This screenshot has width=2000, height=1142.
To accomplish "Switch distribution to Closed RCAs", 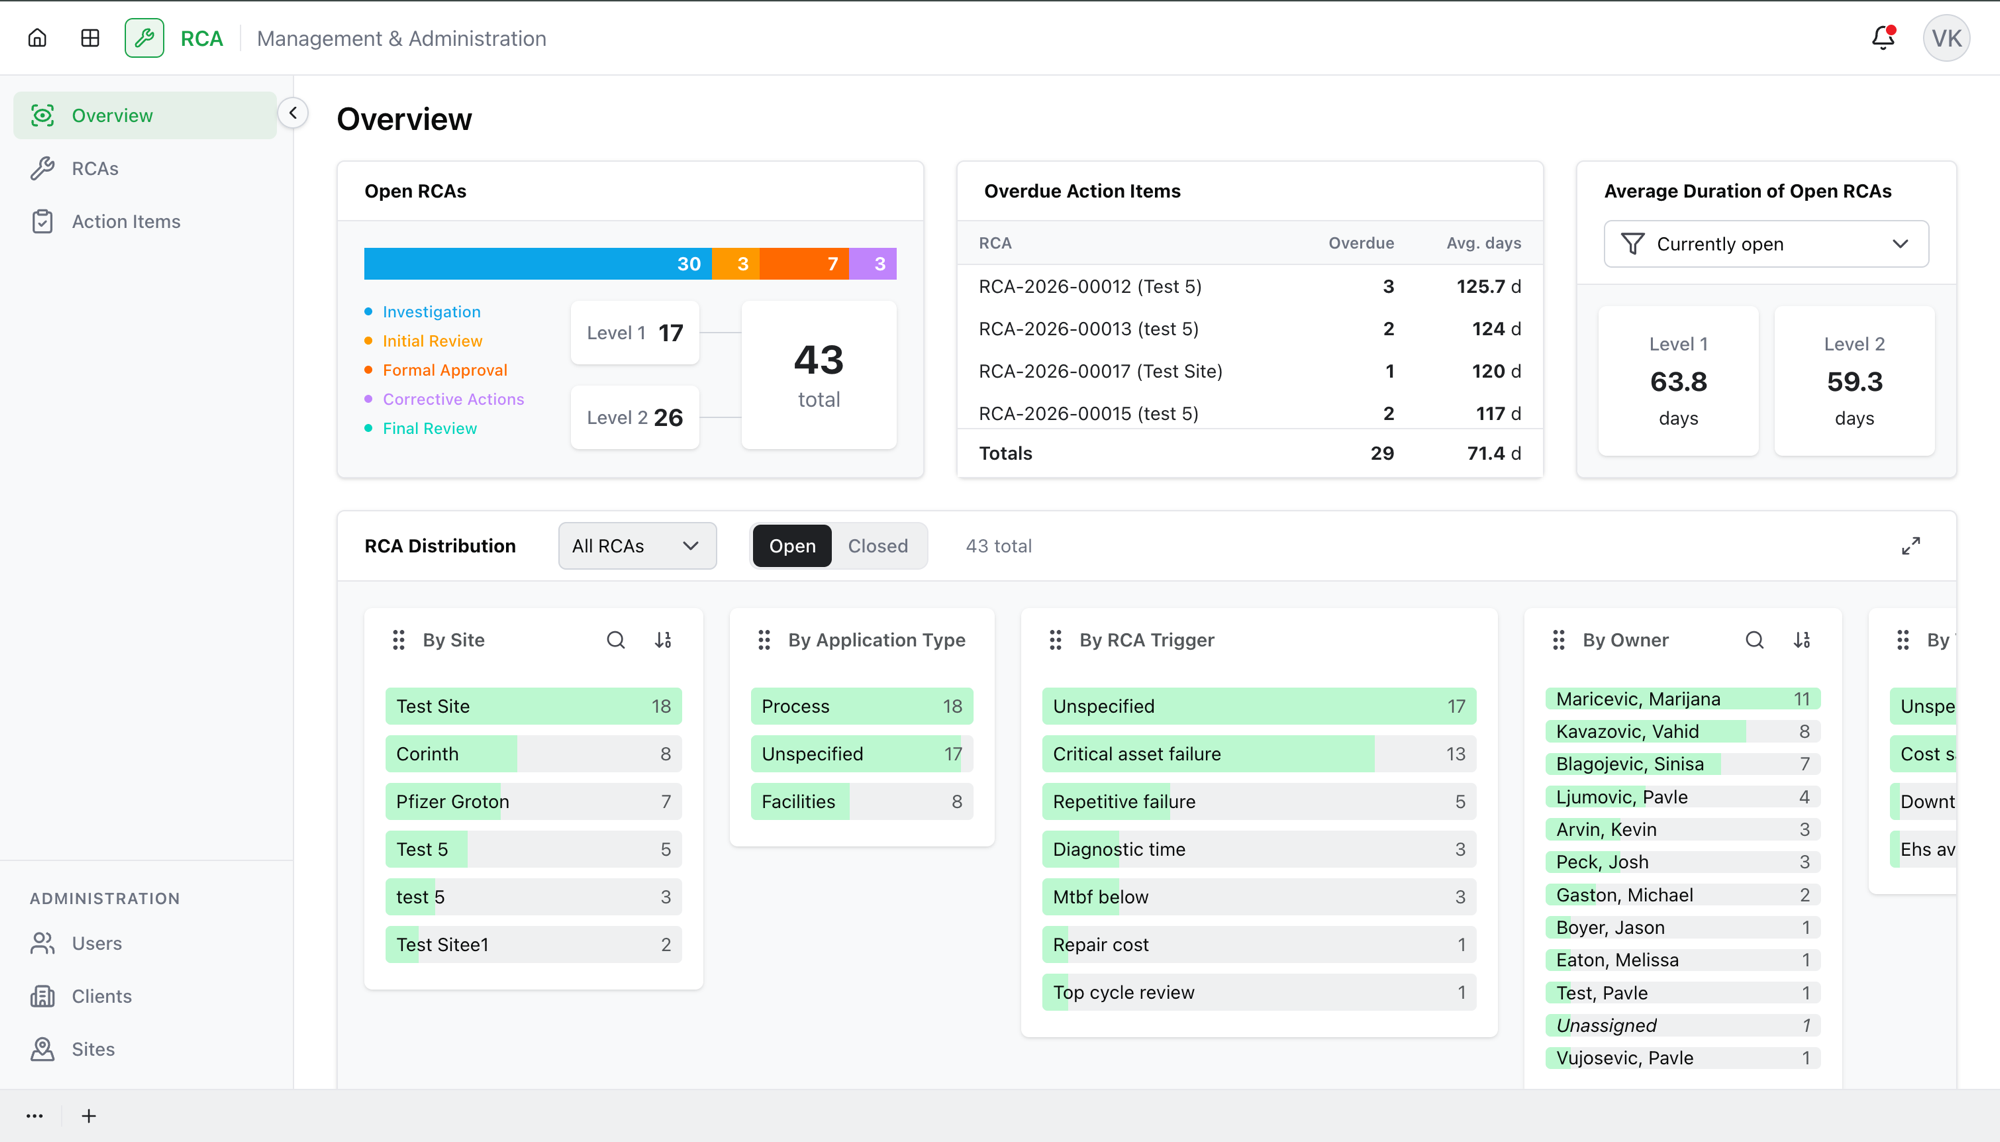I will coord(878,546).
